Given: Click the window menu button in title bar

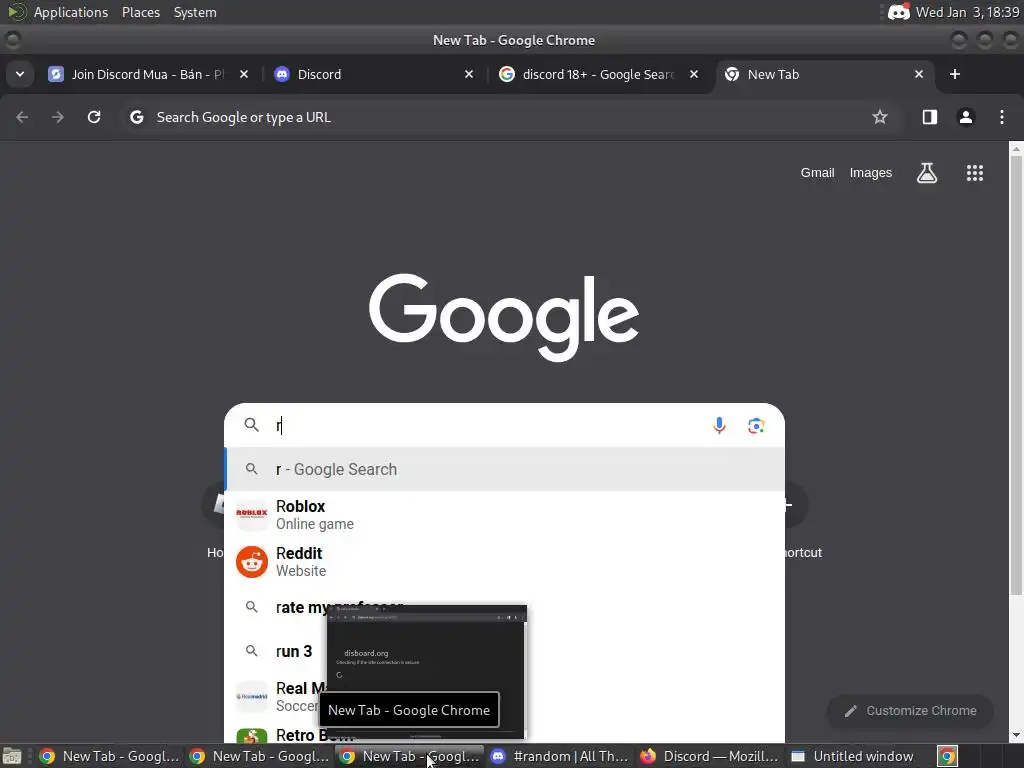Looking at the screenshot, I should 12,40.
